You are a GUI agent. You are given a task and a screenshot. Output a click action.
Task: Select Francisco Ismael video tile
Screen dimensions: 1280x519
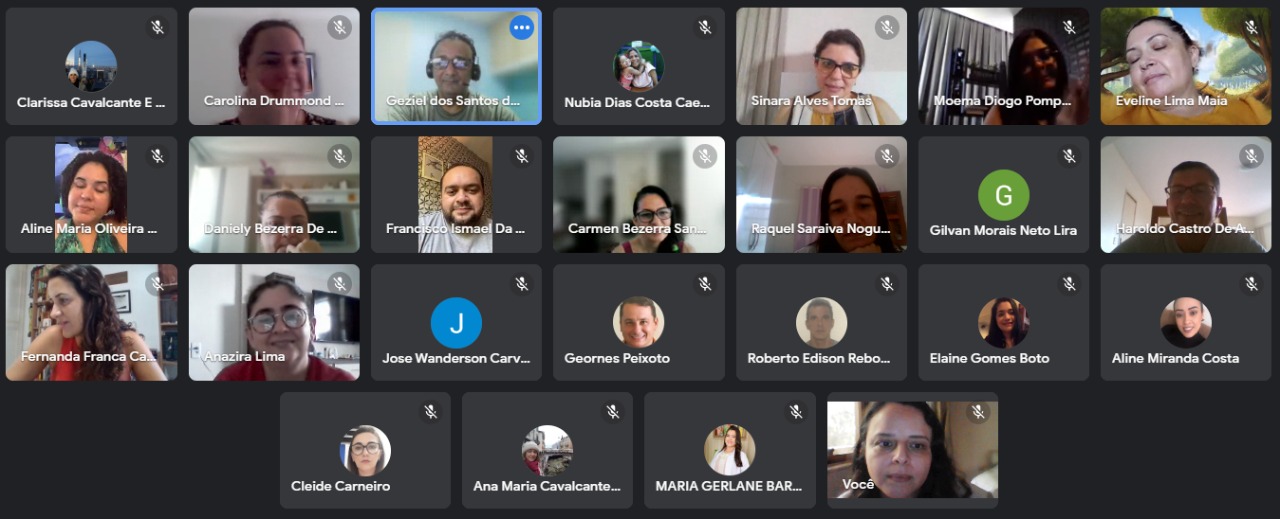tap(456, 194)
